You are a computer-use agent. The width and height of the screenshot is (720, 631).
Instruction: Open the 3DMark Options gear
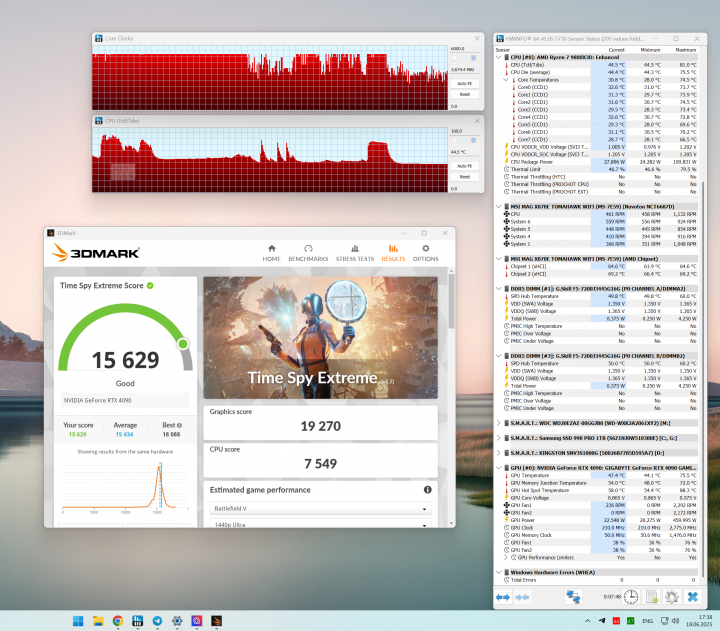coord(425,253)
